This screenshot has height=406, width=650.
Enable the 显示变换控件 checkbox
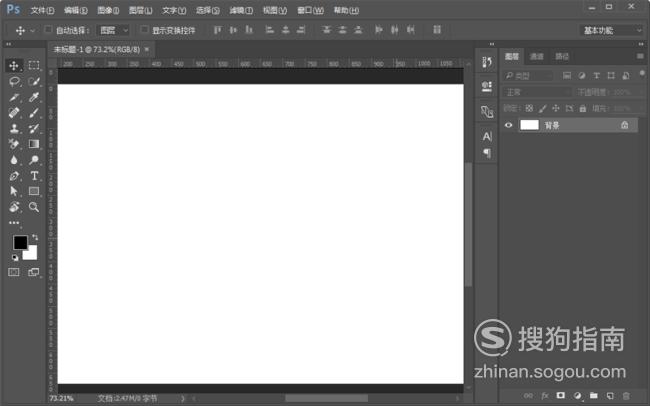[144, 29]
